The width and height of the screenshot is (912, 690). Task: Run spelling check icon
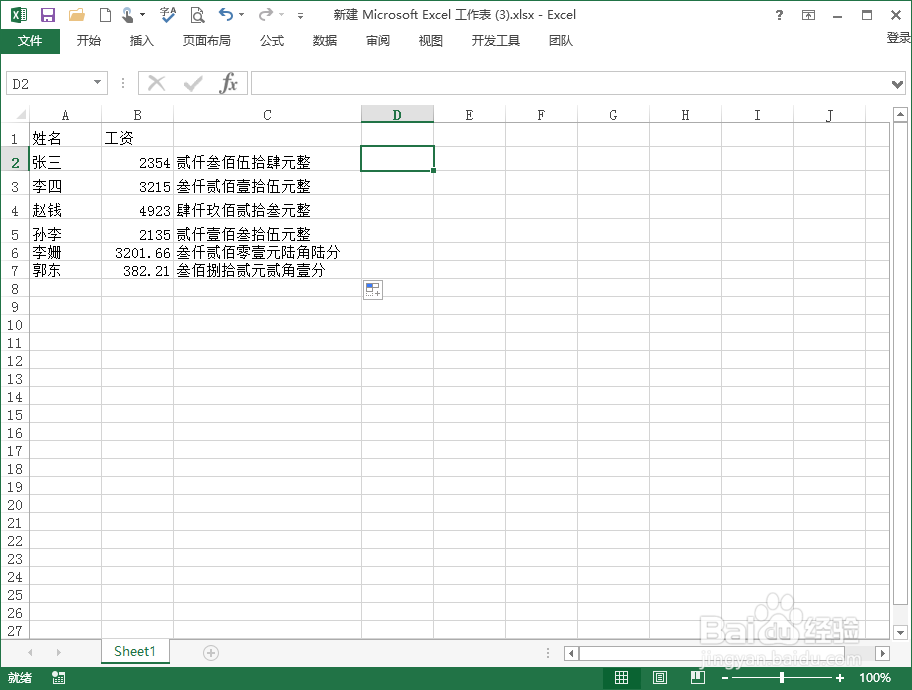click(168, 15)
